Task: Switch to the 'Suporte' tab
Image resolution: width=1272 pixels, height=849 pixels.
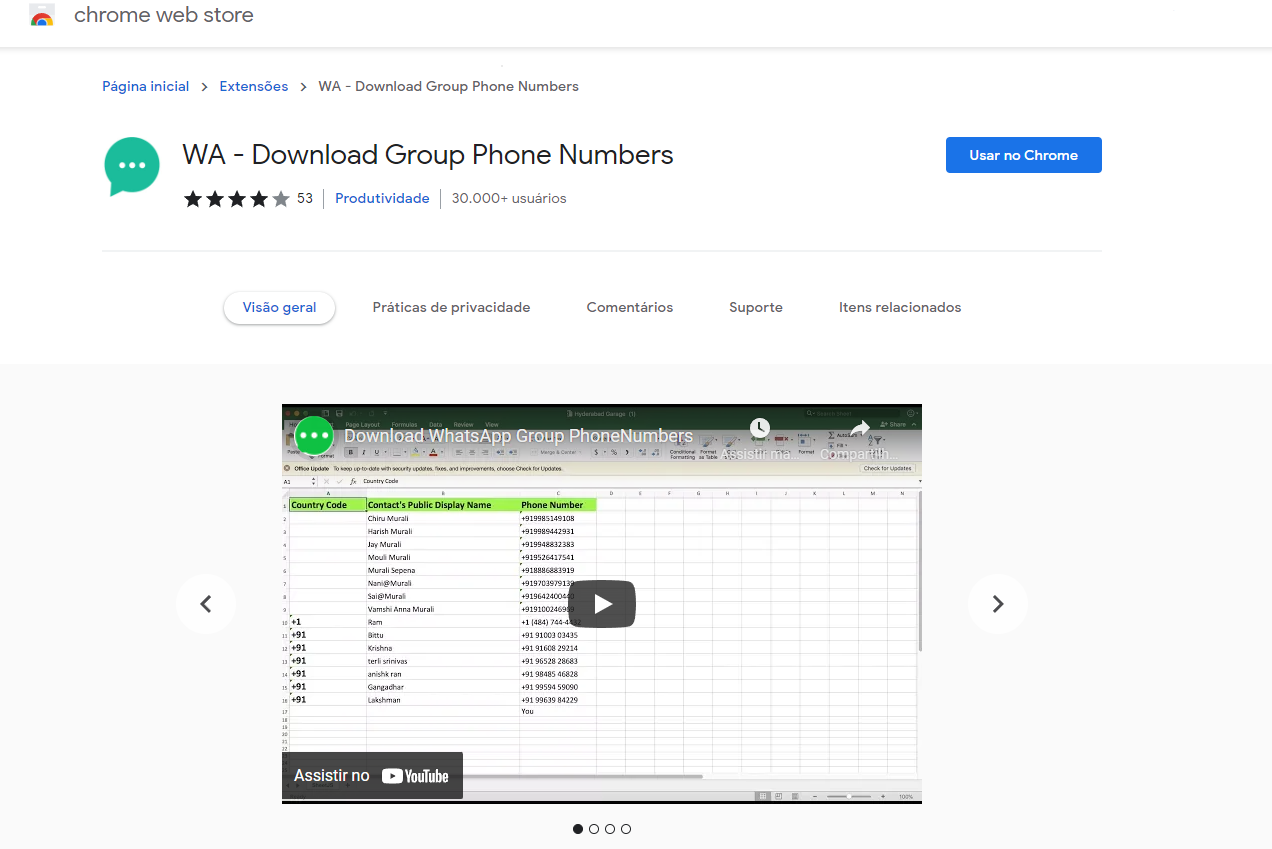Action: [x=756, y=308]
